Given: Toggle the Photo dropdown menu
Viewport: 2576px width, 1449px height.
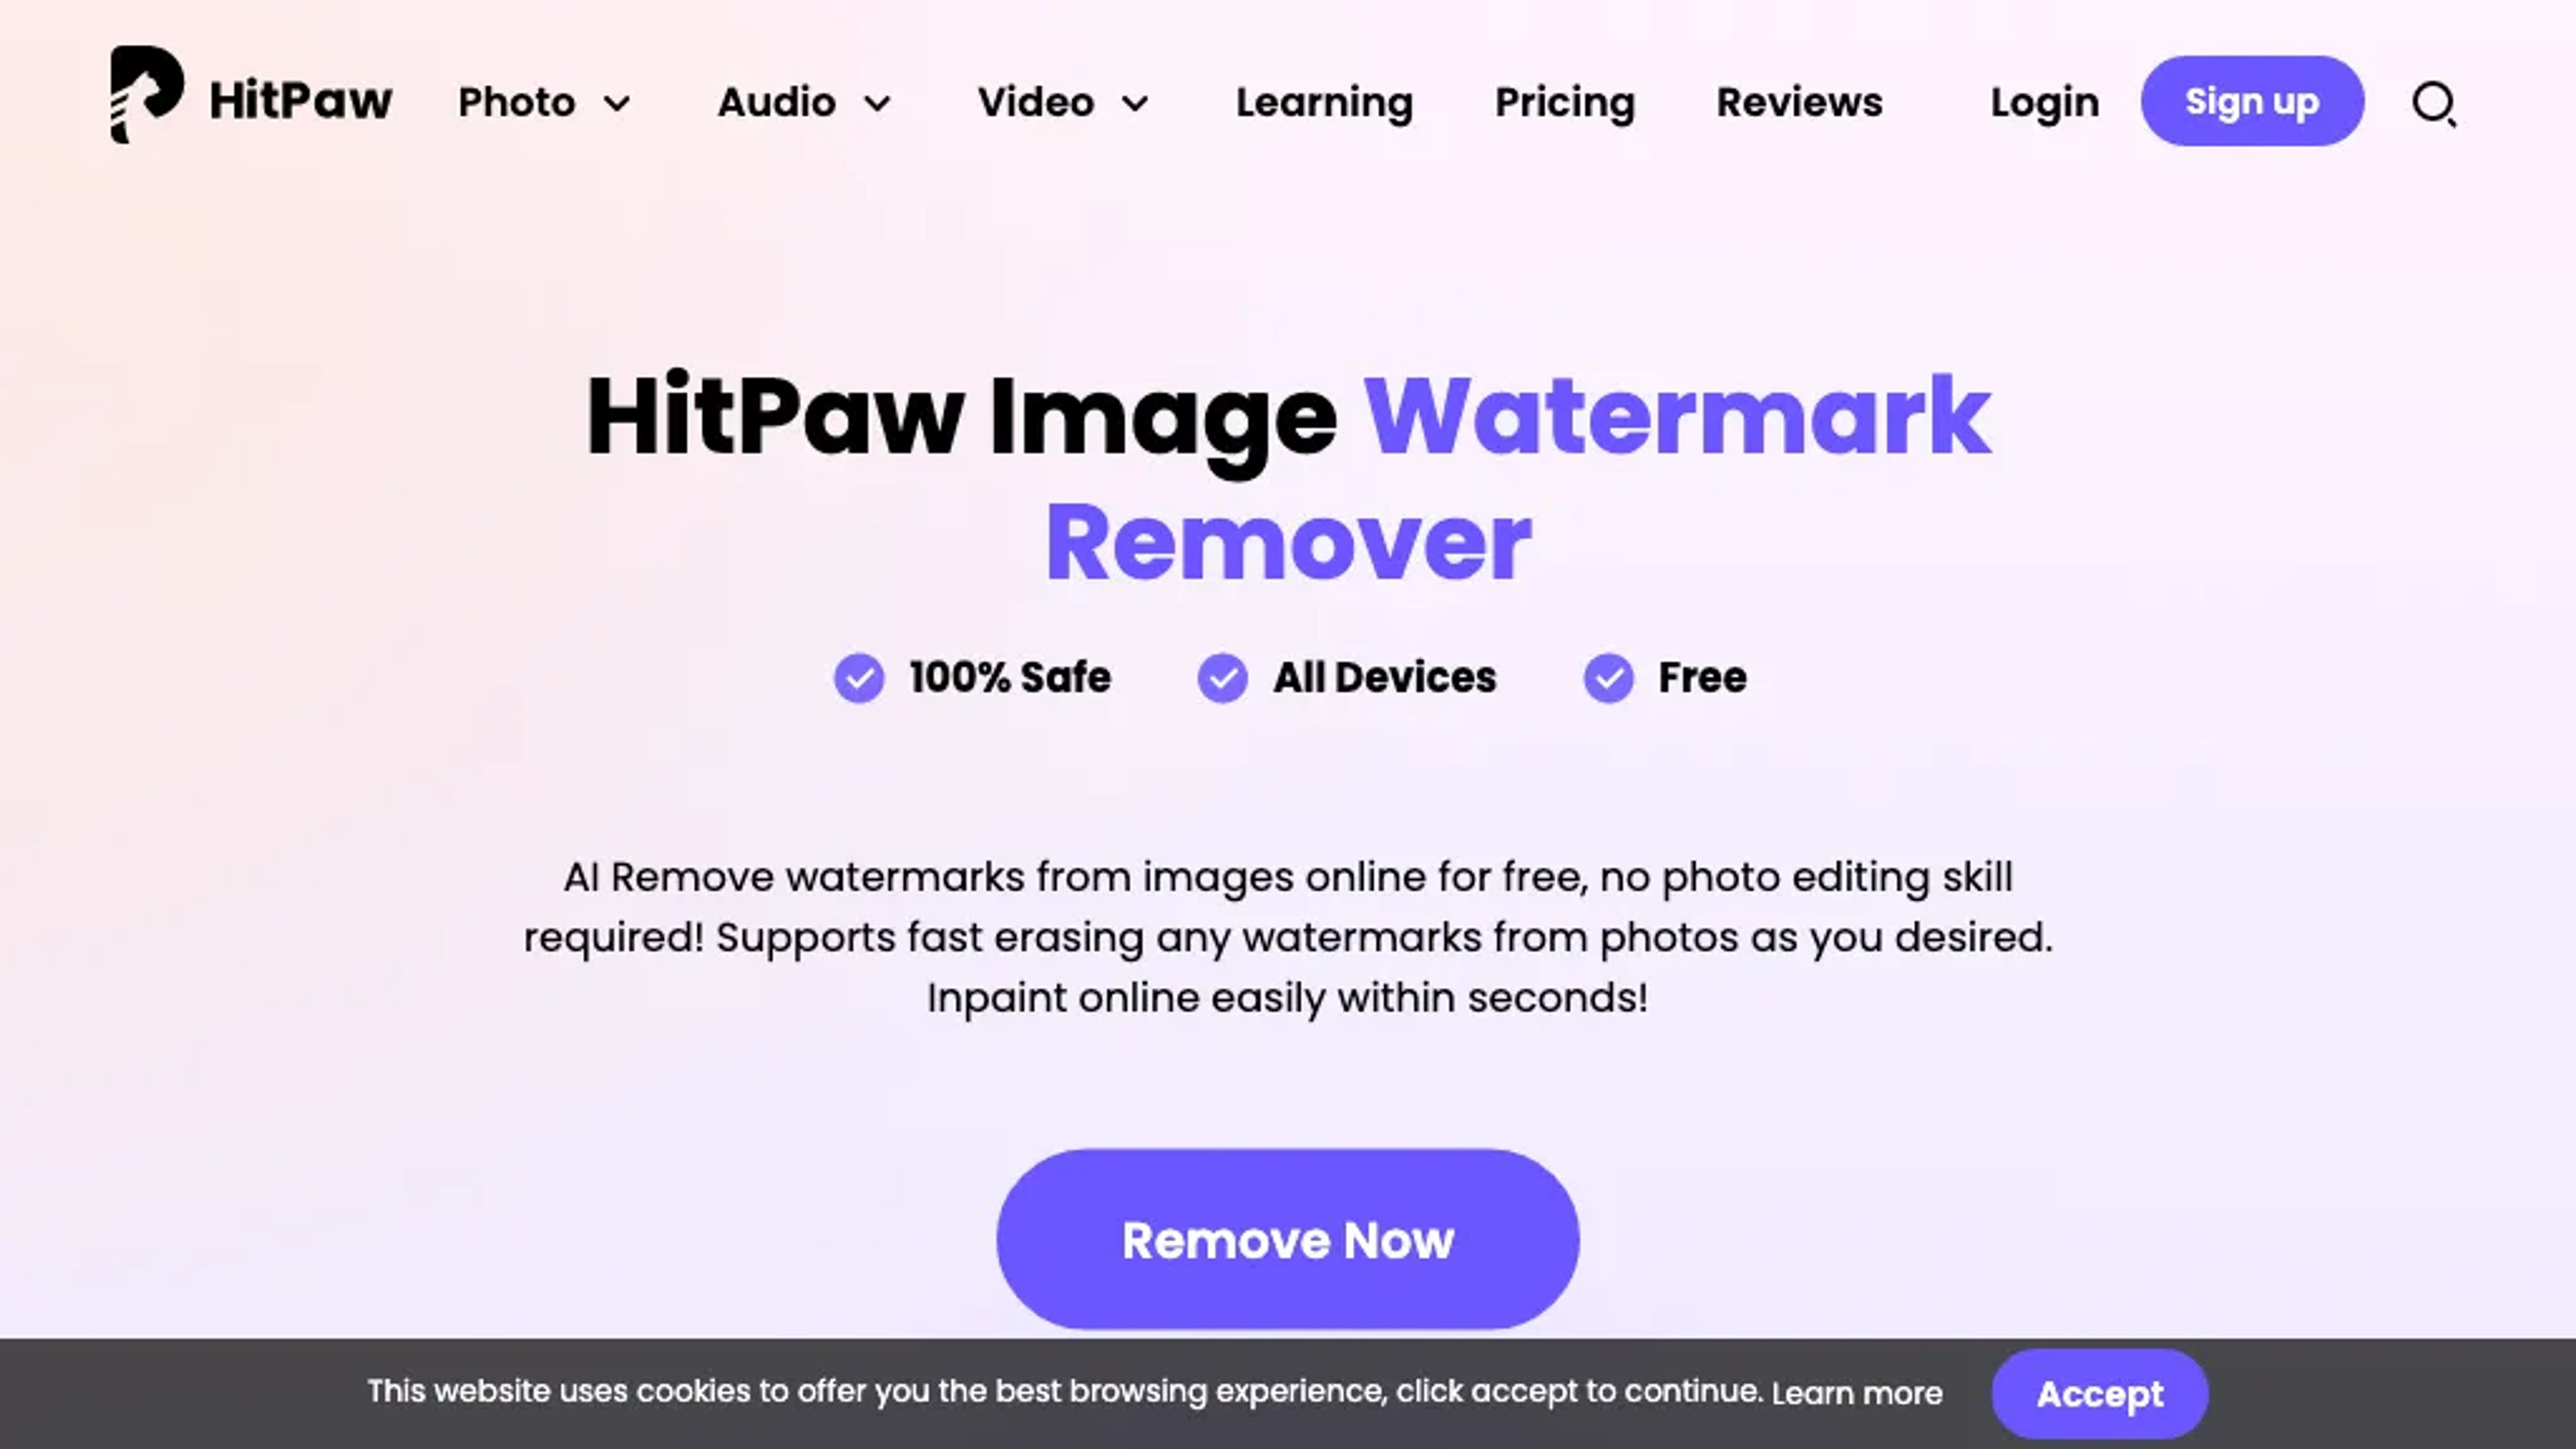Looking at the screenshot, I should (545, 101).
